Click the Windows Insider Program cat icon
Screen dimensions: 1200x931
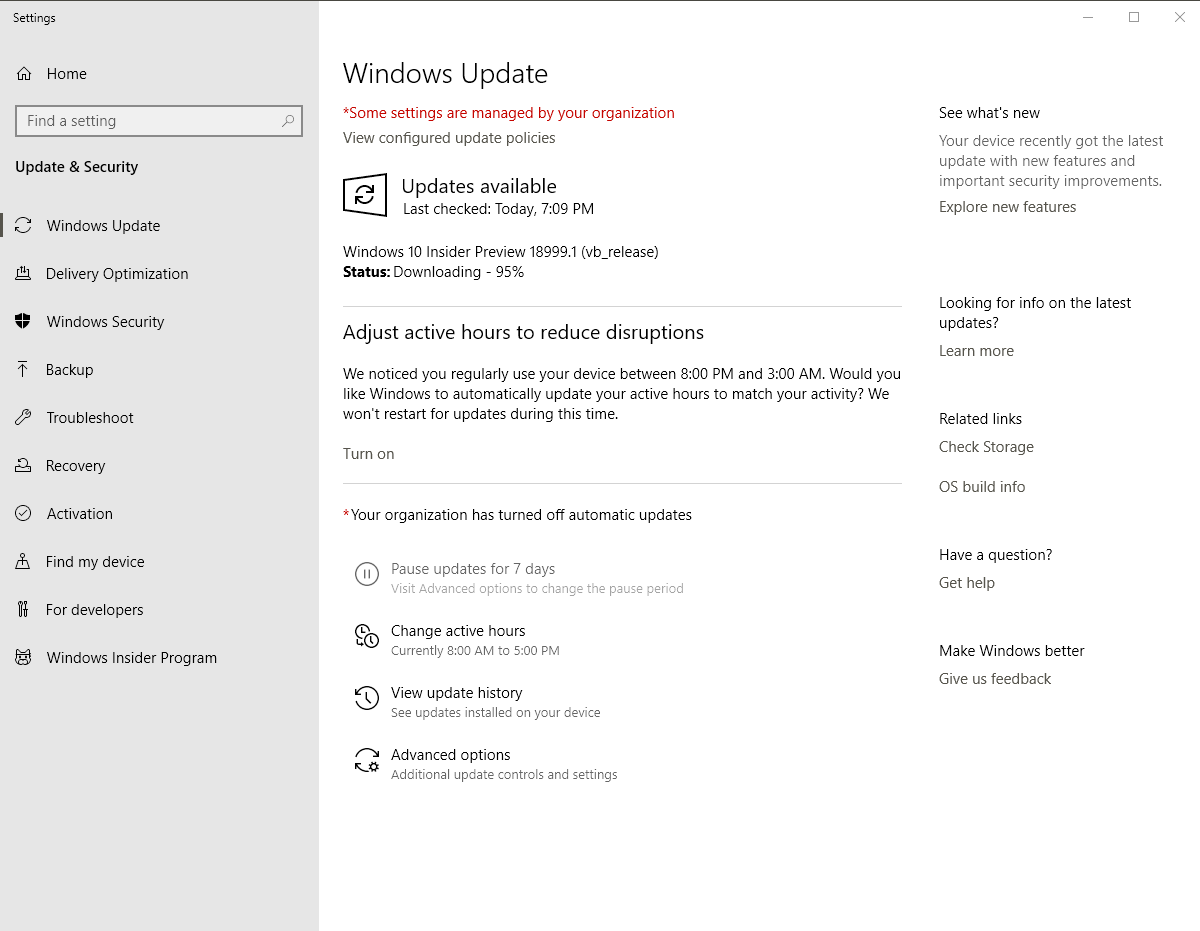pyautogui.click(x=23, y=658)
